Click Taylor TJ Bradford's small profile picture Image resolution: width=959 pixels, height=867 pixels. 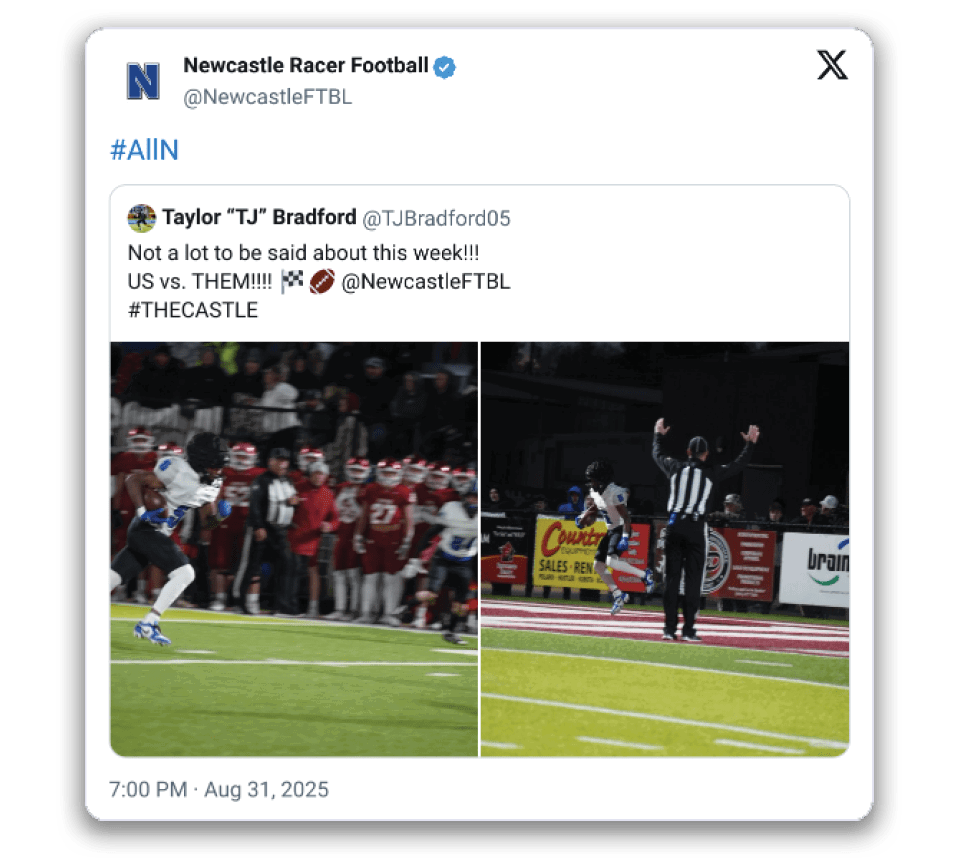point(142,218)
